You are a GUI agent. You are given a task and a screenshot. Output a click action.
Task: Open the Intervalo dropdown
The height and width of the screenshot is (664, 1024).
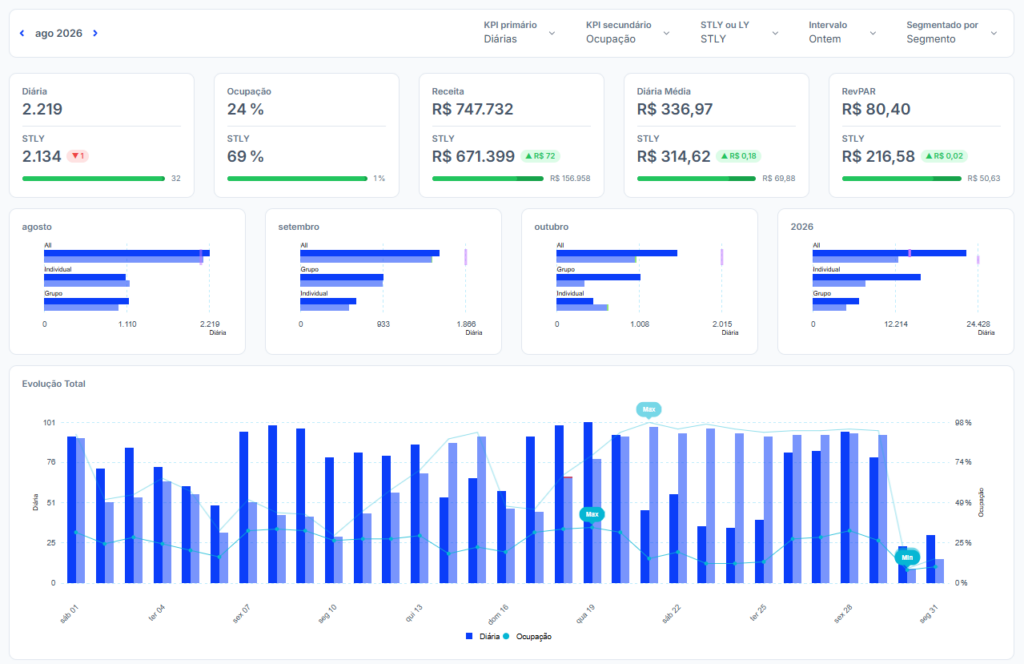842,33
